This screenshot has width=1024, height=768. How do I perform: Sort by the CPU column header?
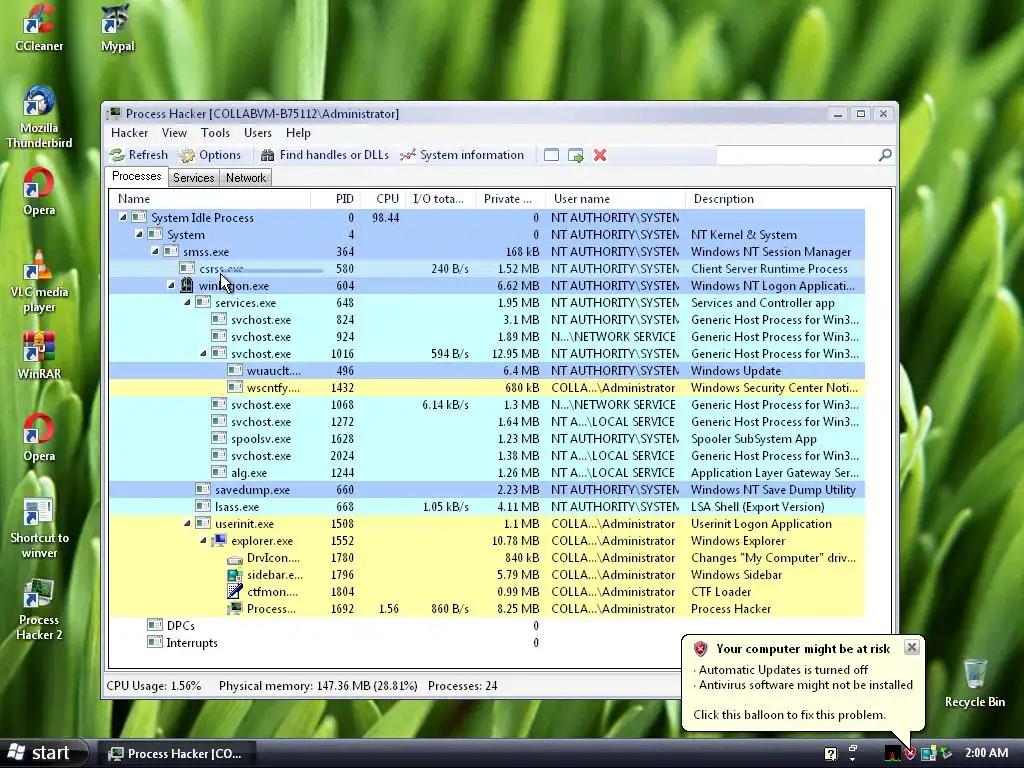coord(381,199)
